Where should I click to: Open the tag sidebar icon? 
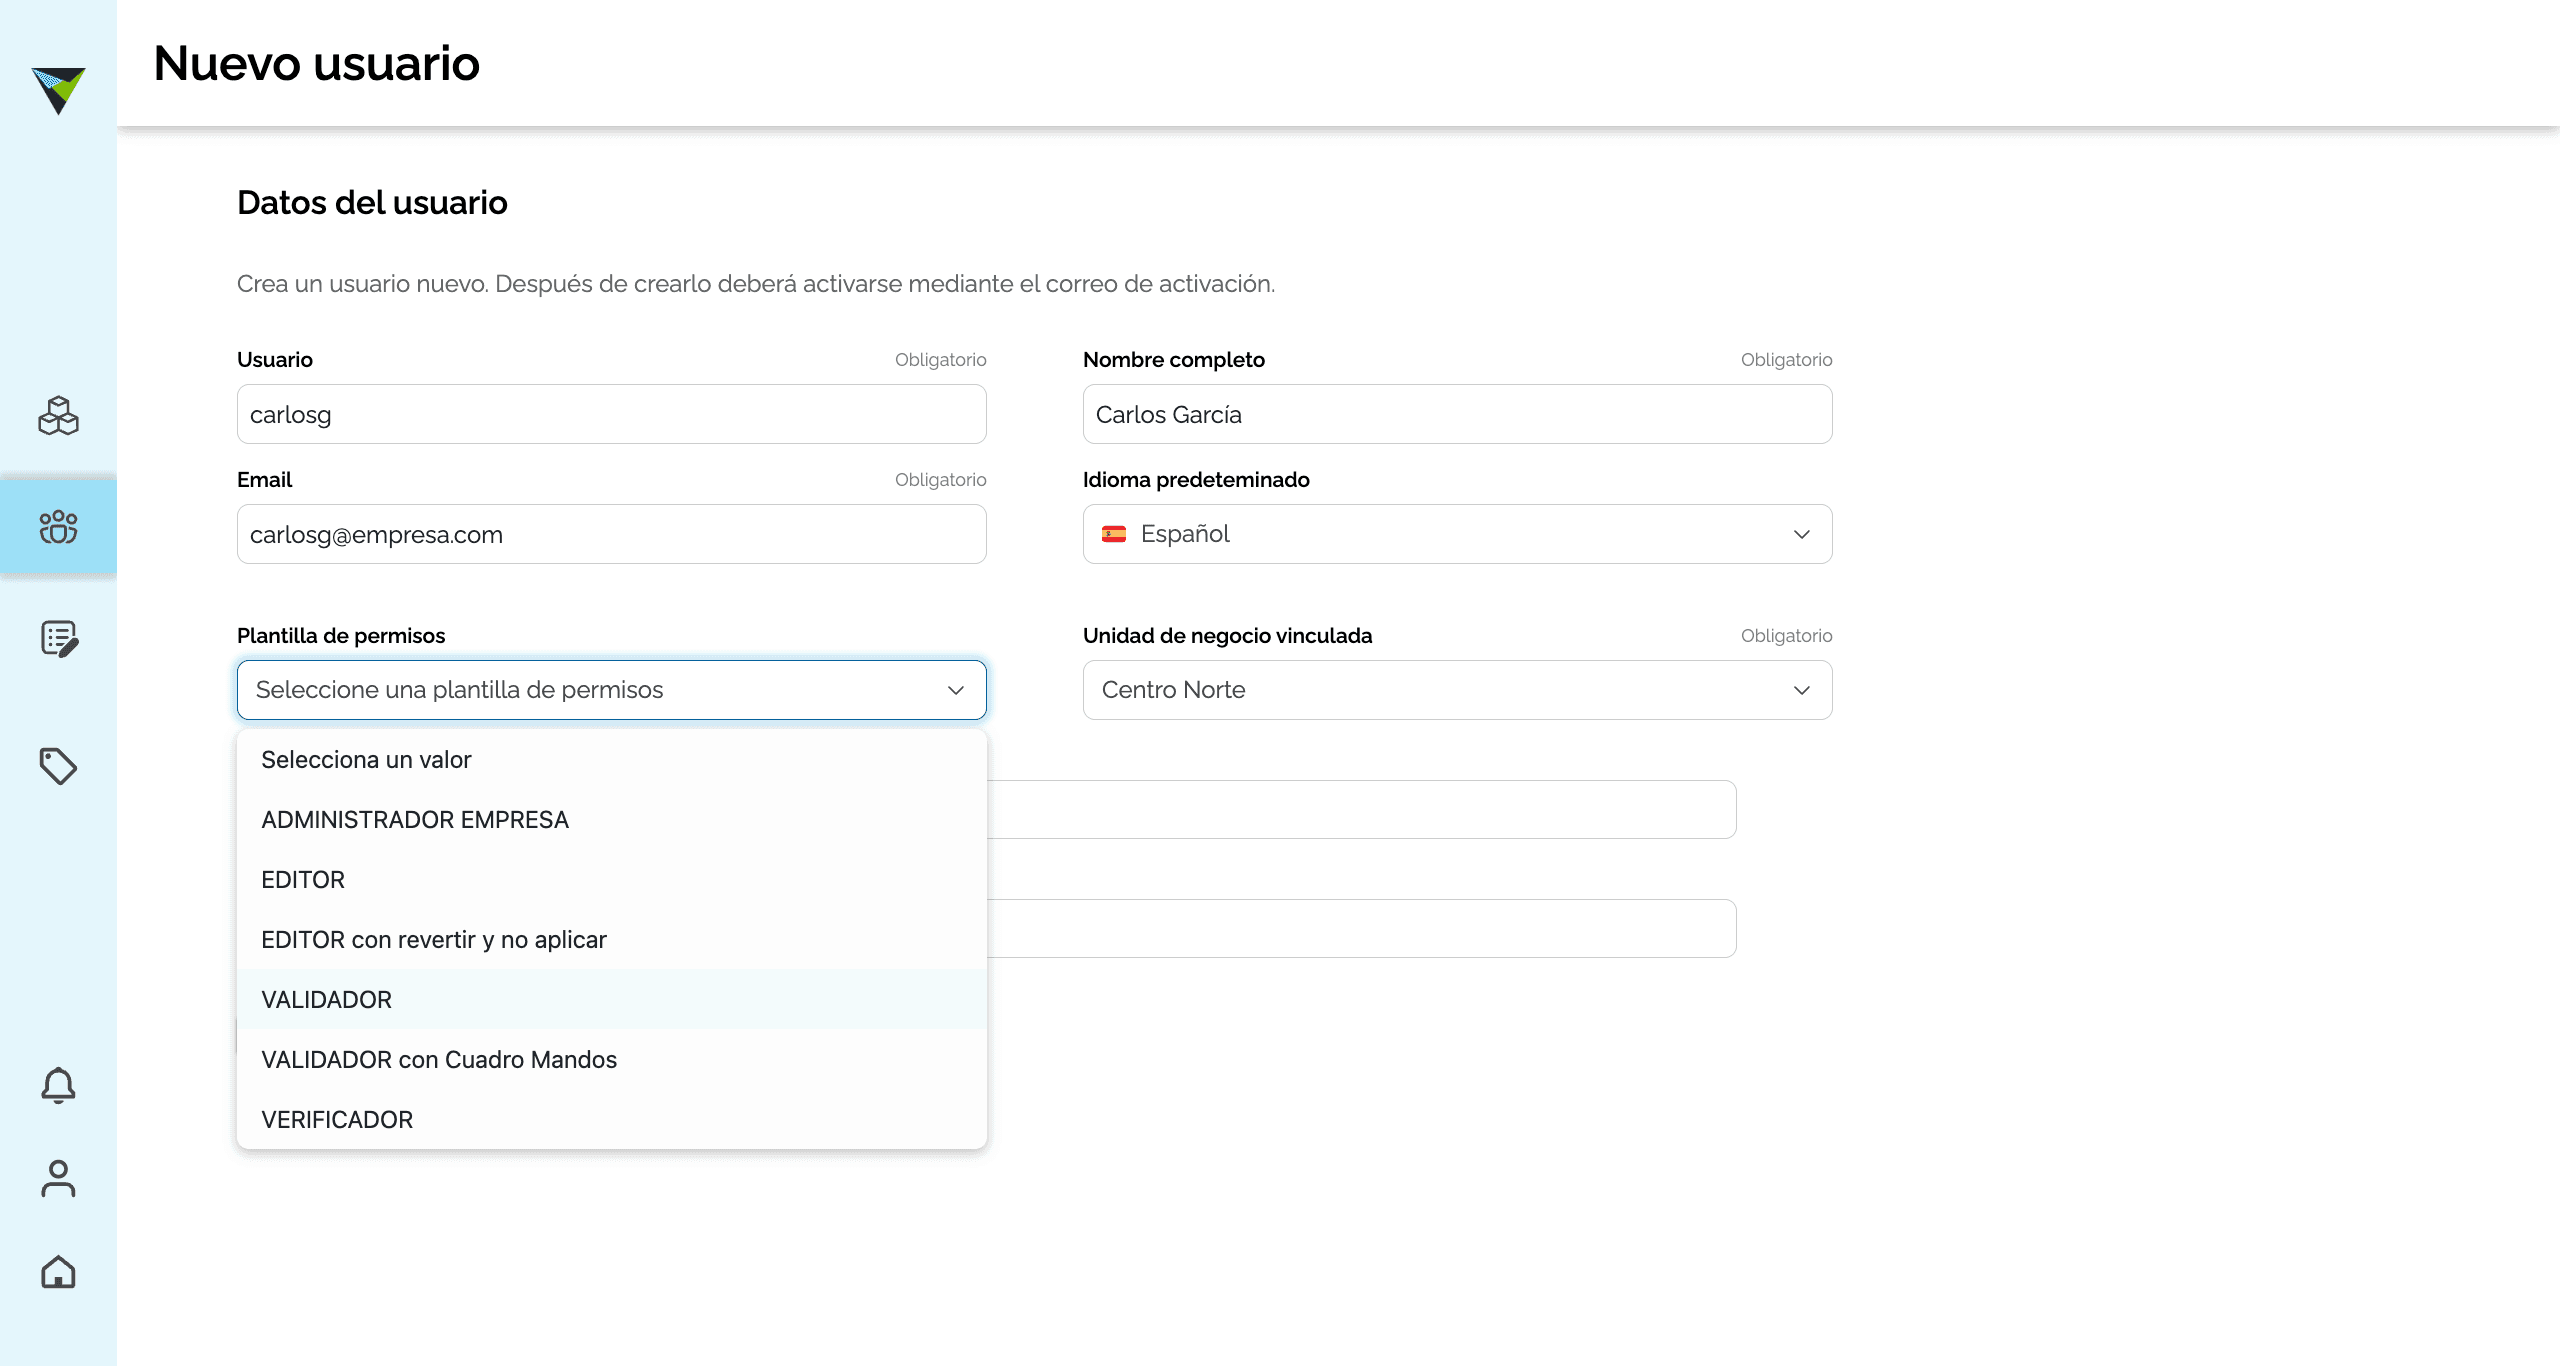point(58,766)
